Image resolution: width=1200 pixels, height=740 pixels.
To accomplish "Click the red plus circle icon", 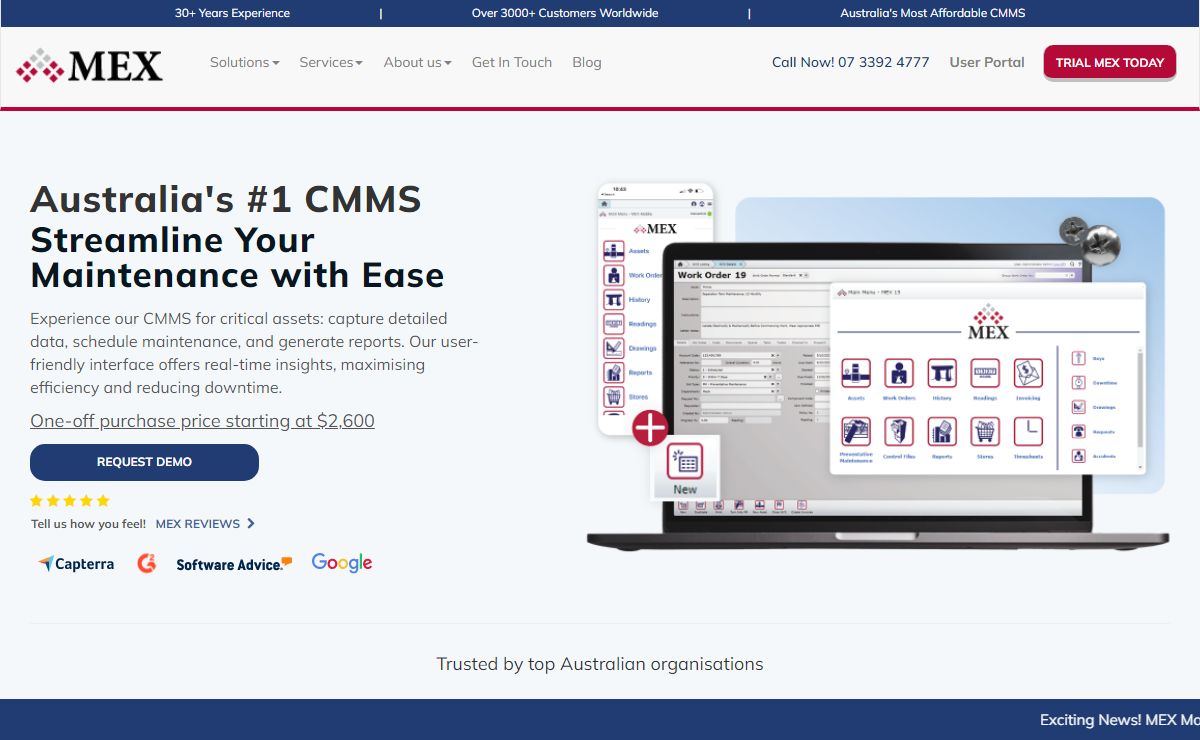I will click(650, 428).
